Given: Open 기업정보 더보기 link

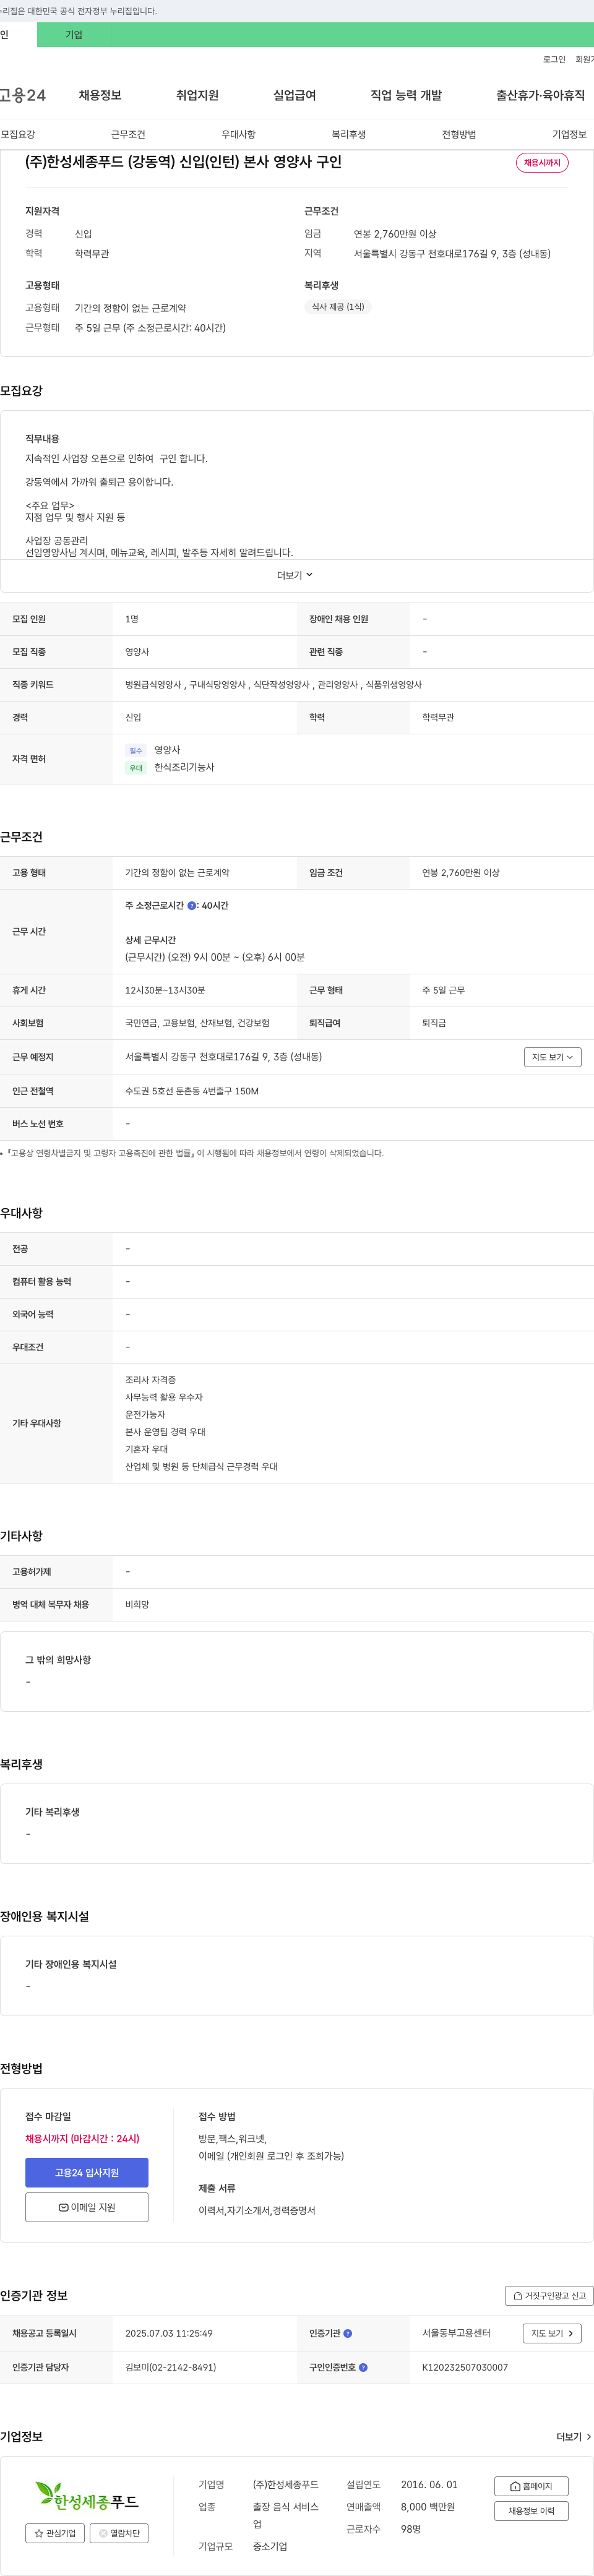Looking at the screenshot, I should 574,2437.
